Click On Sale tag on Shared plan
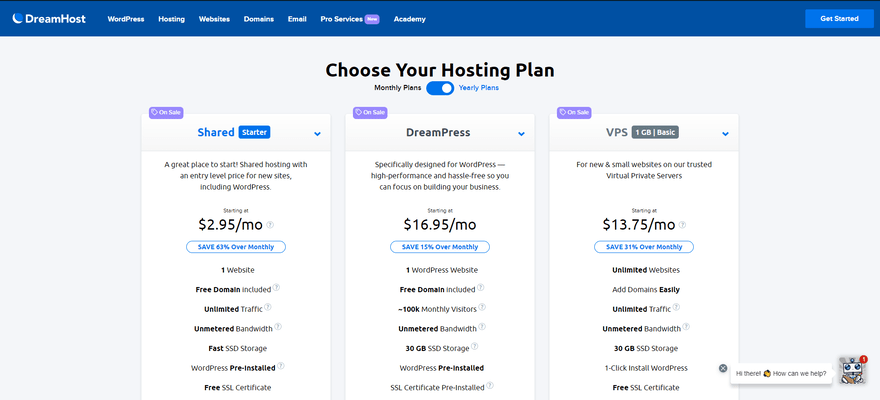This screenshot has height=400, width=880. point(166,112)
